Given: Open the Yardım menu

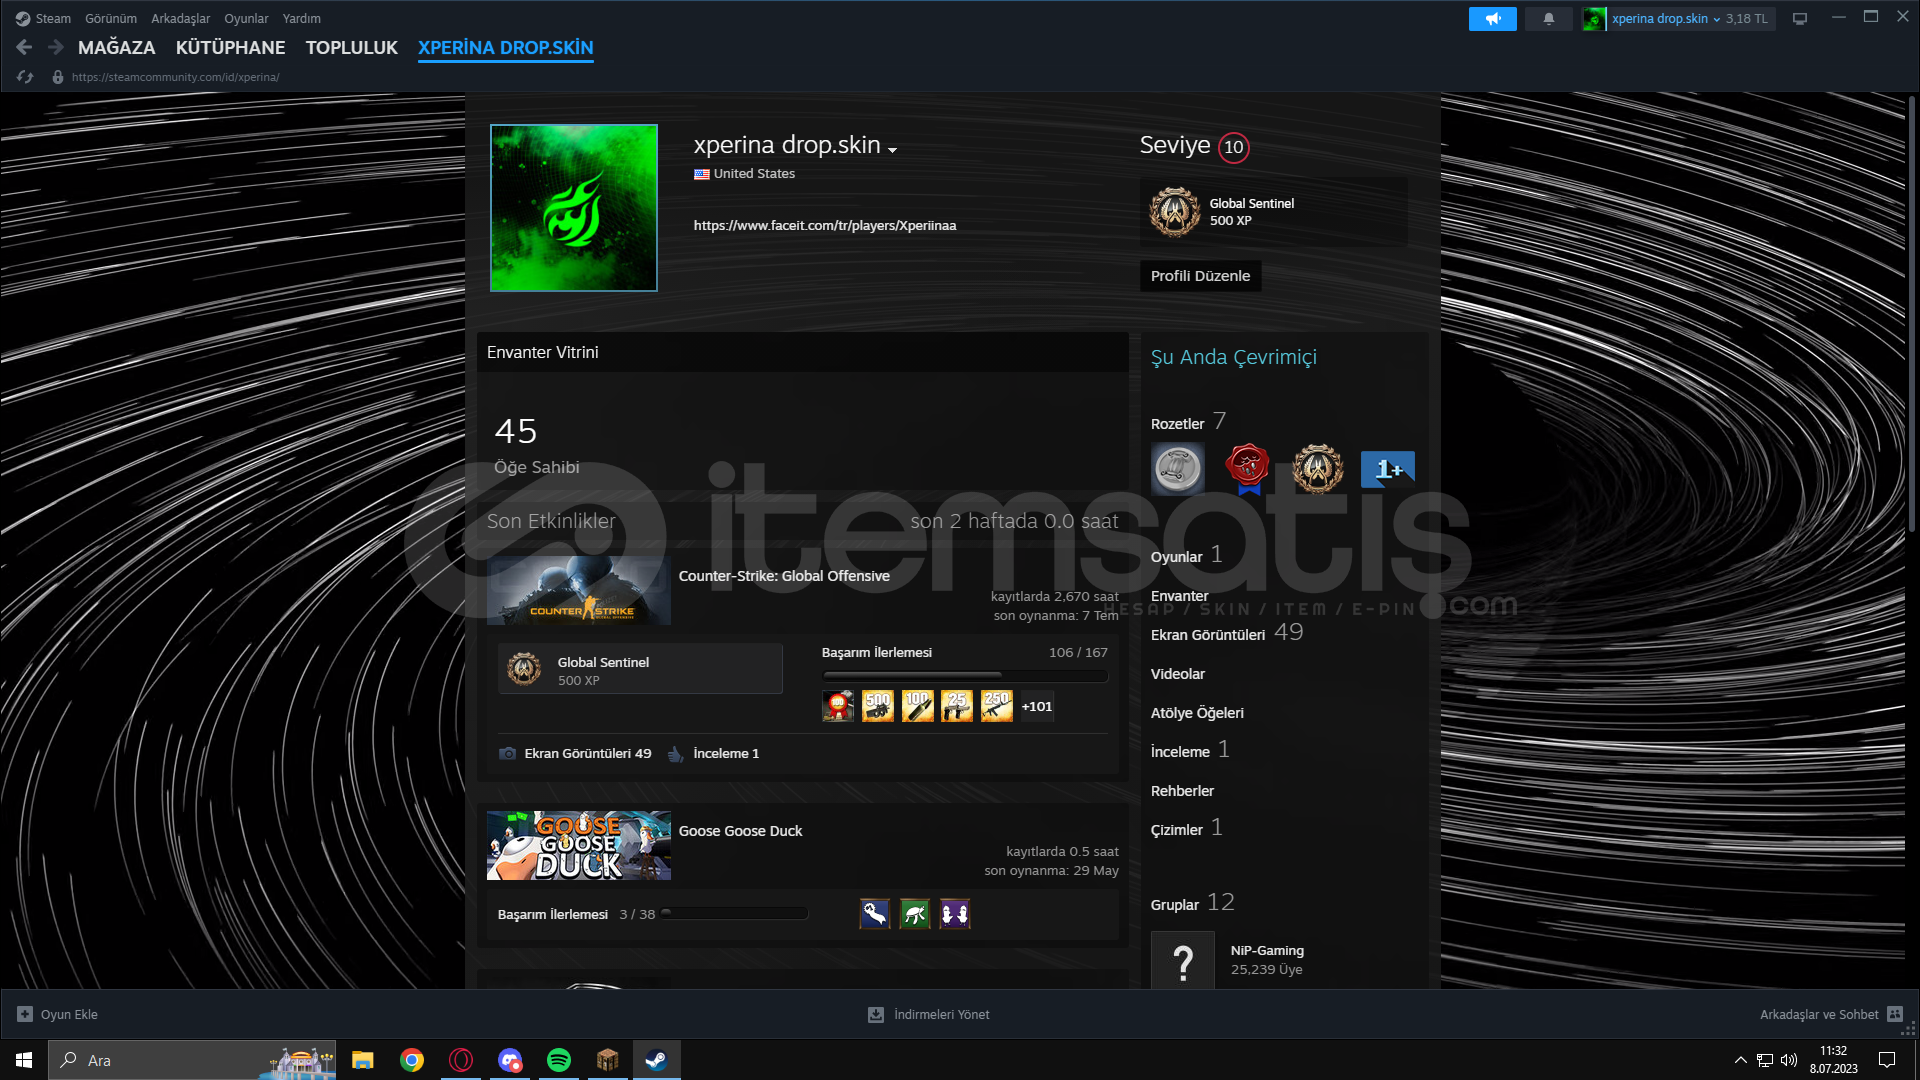Looking at the screenshot, I should click(301, 18).
